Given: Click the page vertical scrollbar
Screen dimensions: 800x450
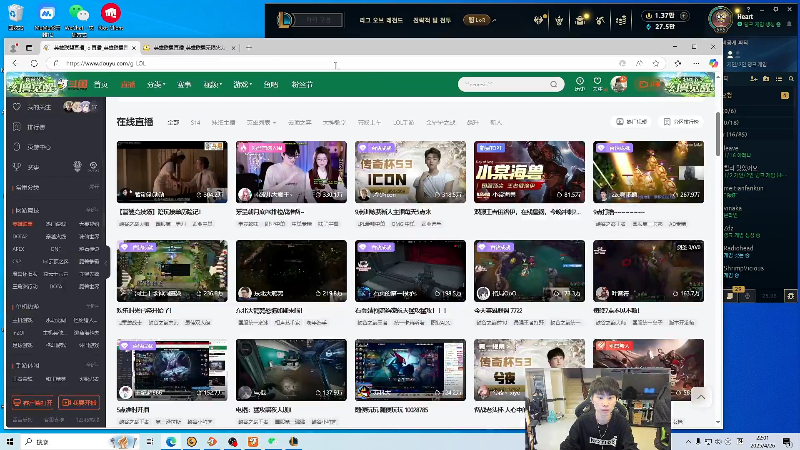Looking at the screenshot, I should point(718,134).
